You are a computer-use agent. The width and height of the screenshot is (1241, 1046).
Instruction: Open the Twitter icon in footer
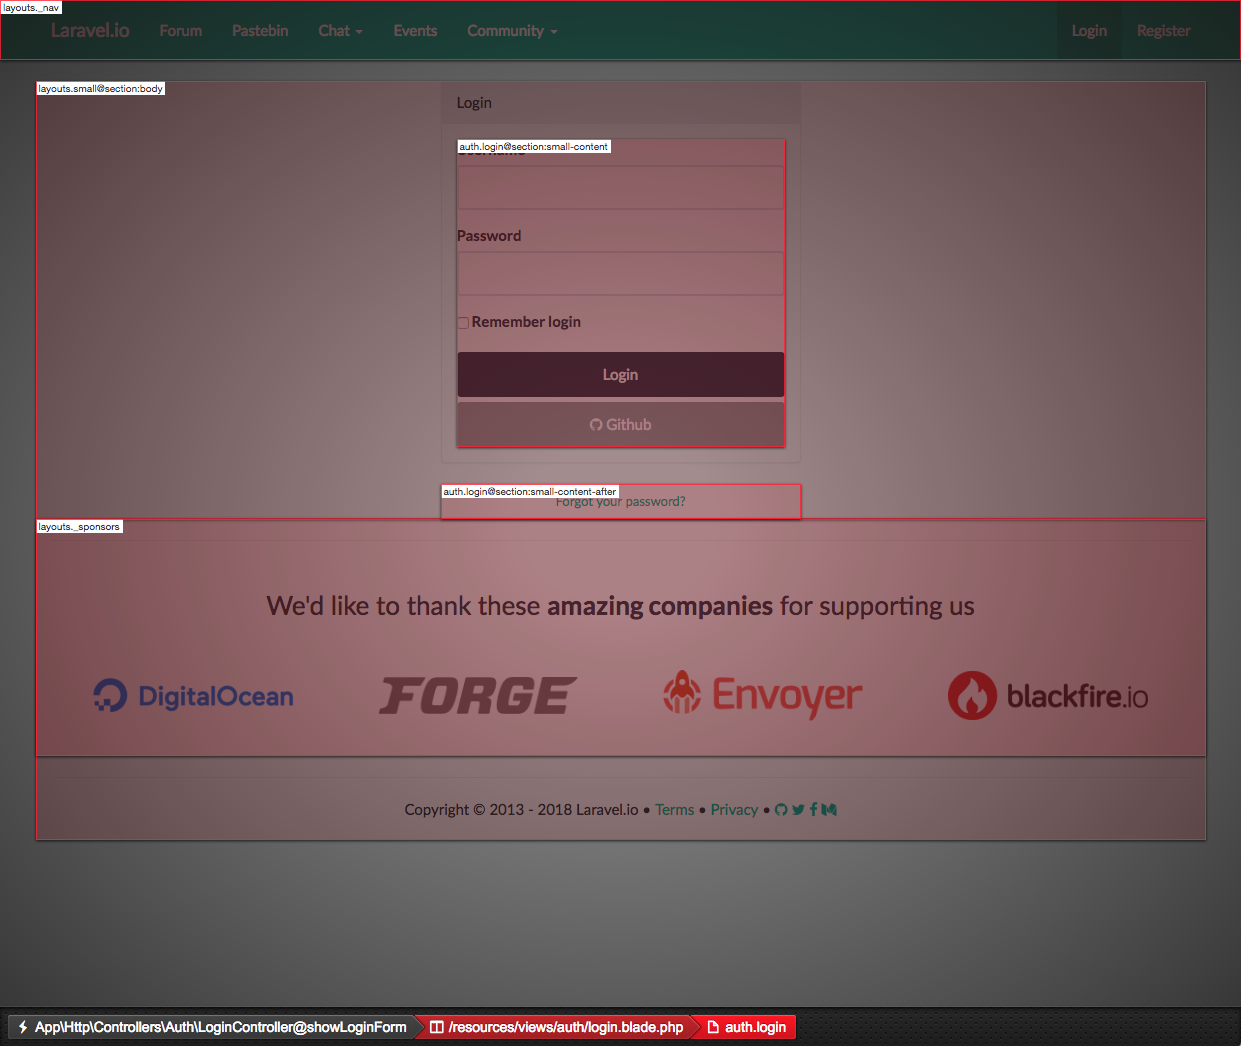[x=798, y=810]
